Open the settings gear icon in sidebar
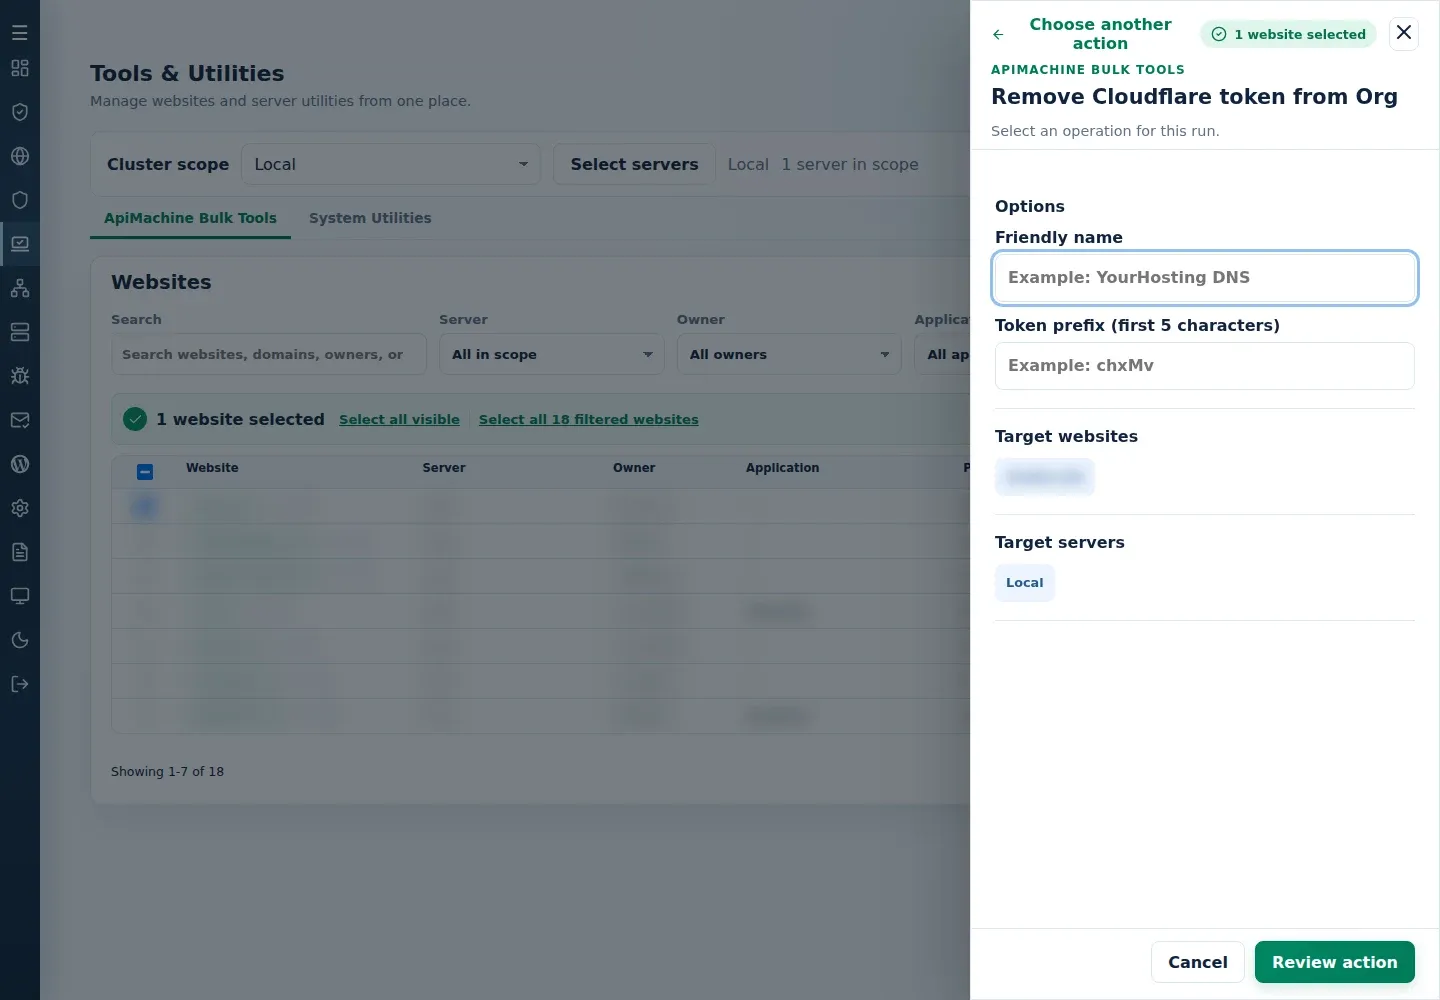 [20, 508]
